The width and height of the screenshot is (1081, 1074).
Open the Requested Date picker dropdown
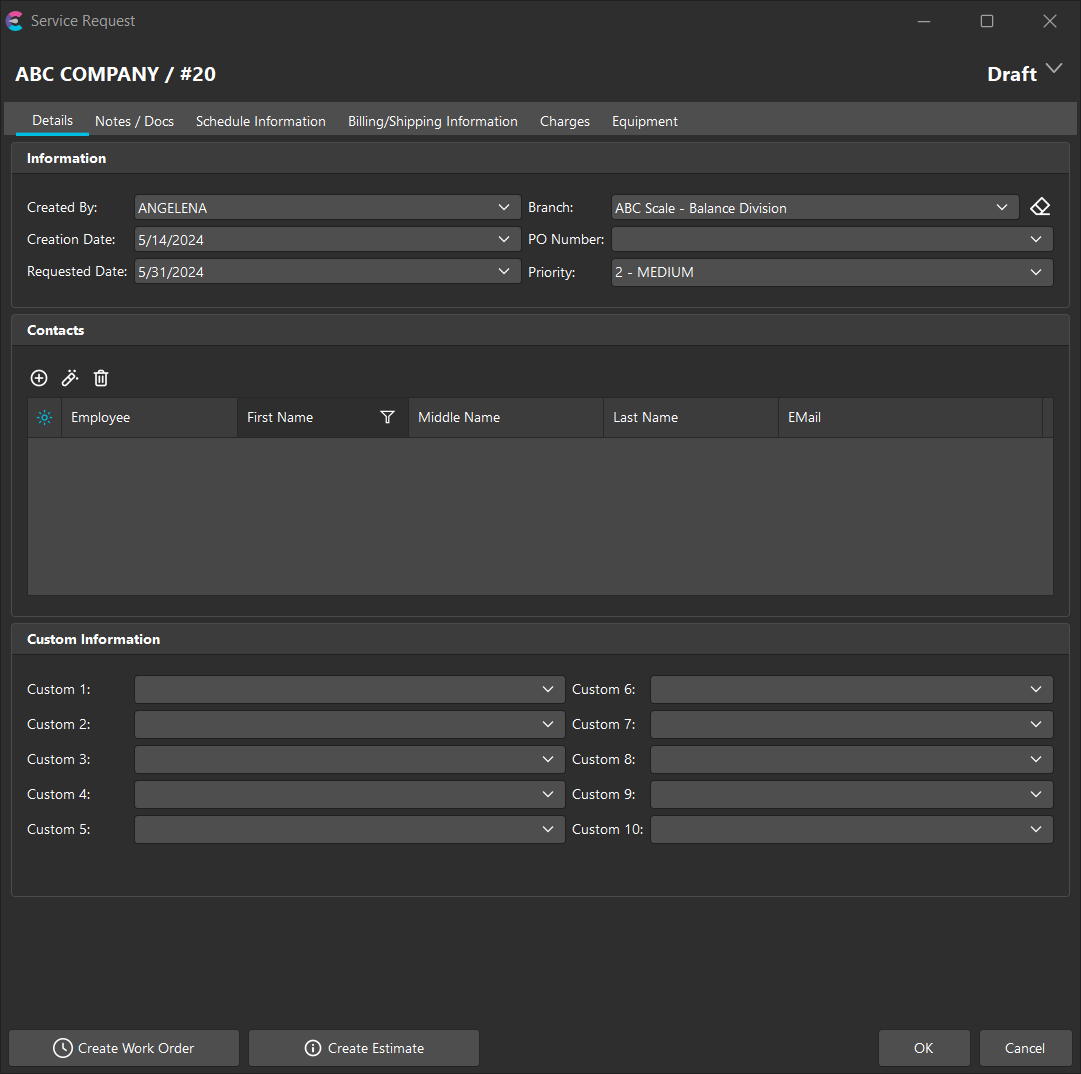[x=503, y=271]
